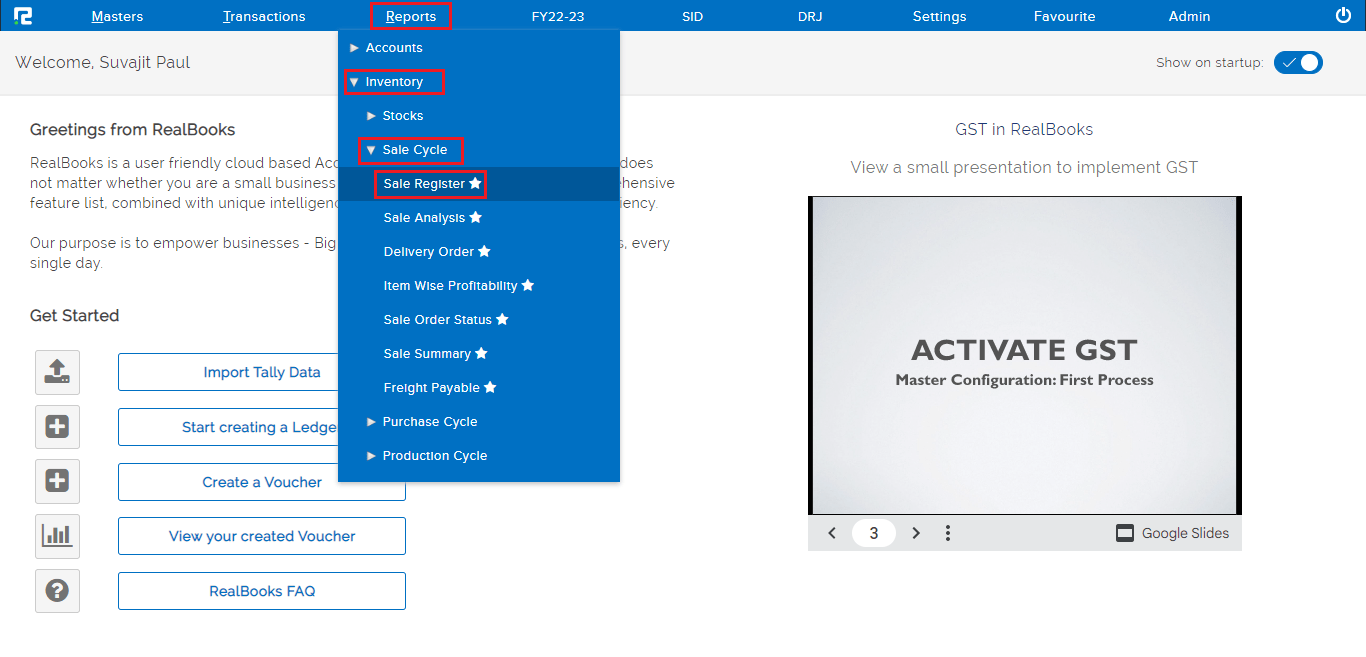Viewport: 1366px width, 657px height.
Task: Click the RealBooks logo icon
Action: (23, 16)
